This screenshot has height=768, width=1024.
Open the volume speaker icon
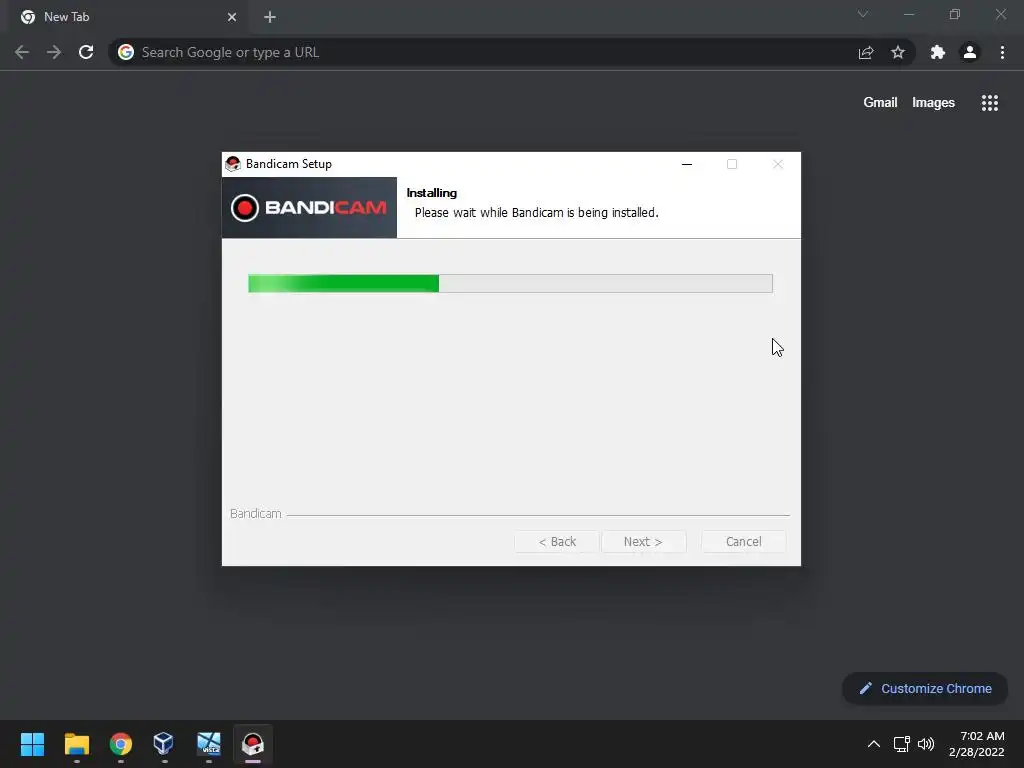[926, 744]
